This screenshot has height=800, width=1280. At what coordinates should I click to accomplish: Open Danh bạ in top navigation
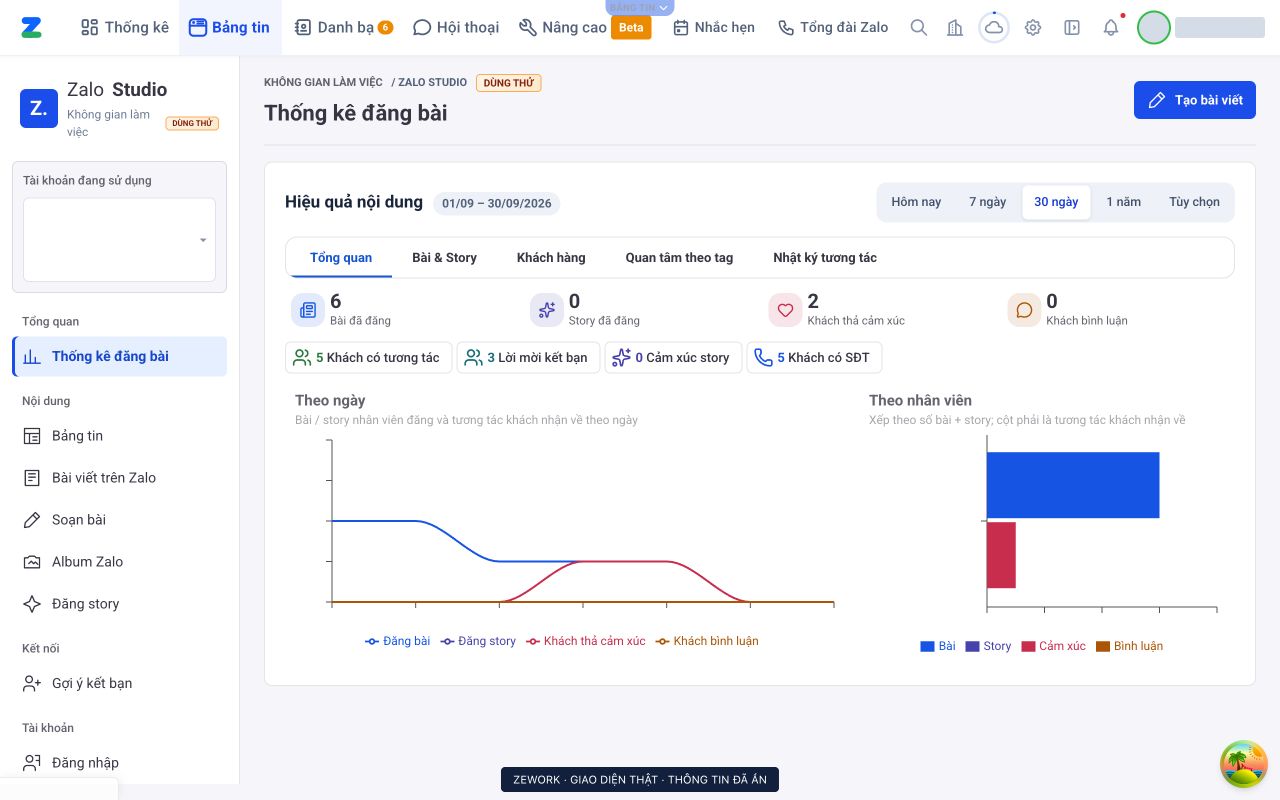[x=343, y=27]
